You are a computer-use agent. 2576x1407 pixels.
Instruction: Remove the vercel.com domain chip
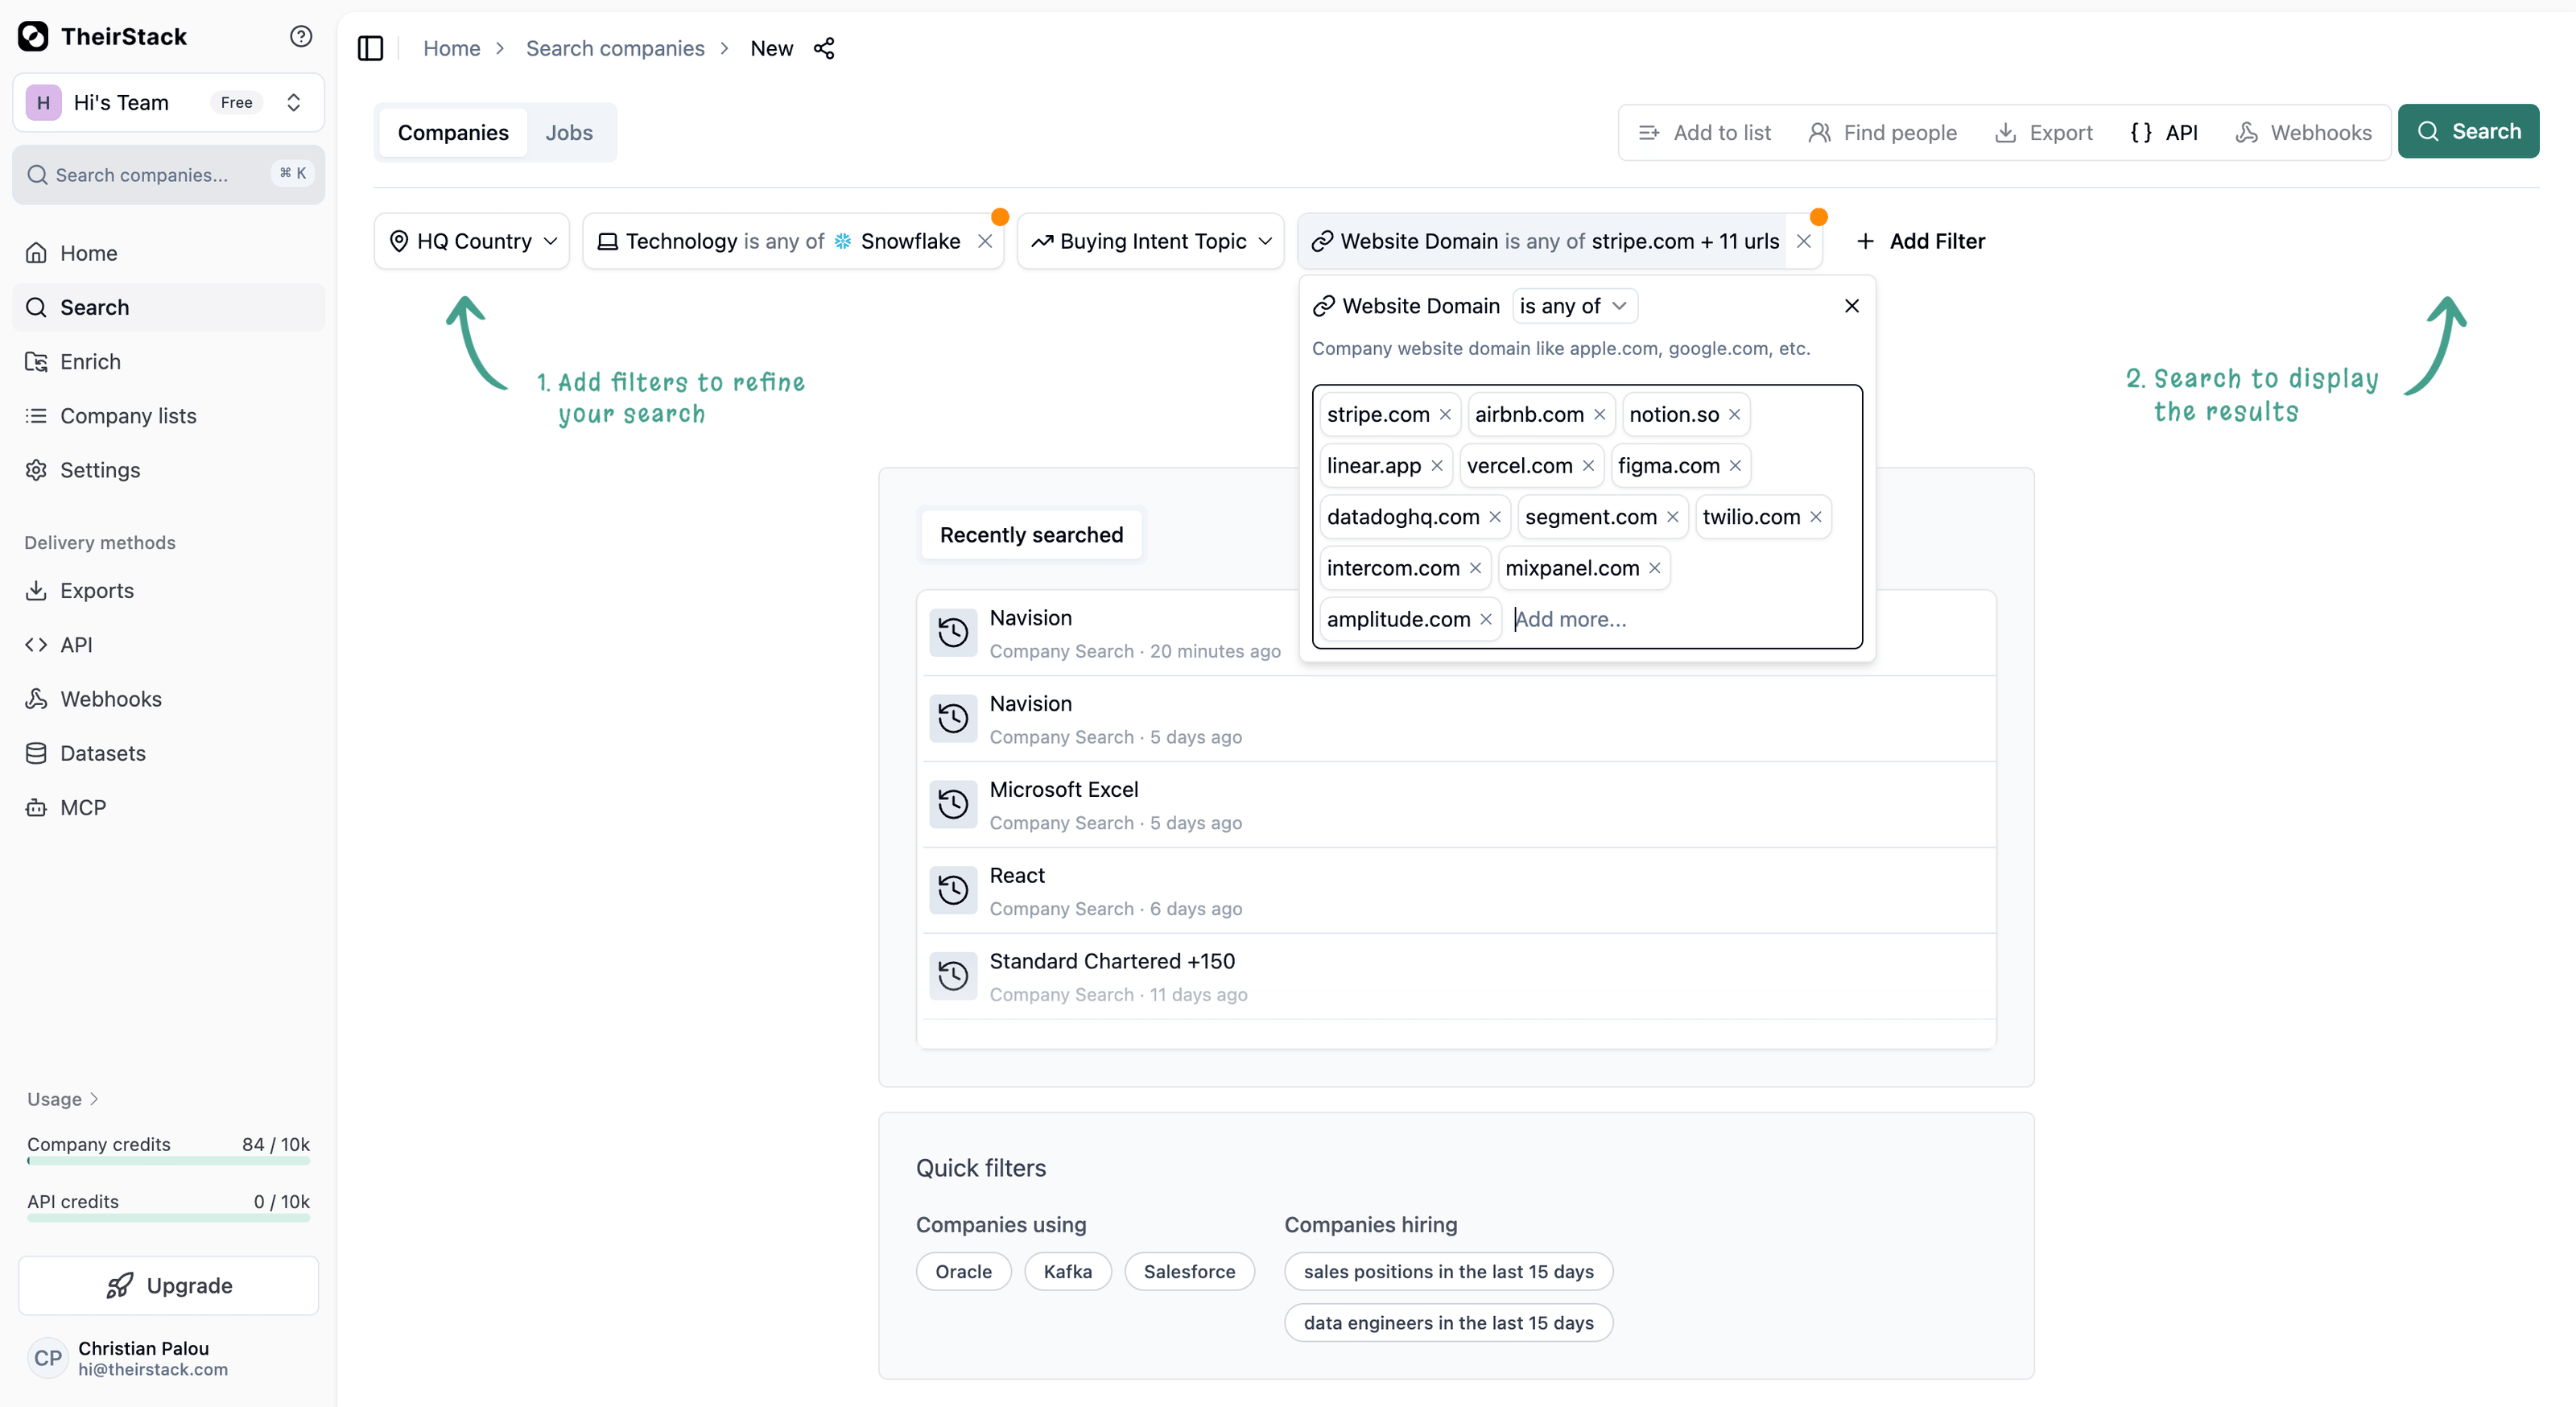tap(1588, 466)
